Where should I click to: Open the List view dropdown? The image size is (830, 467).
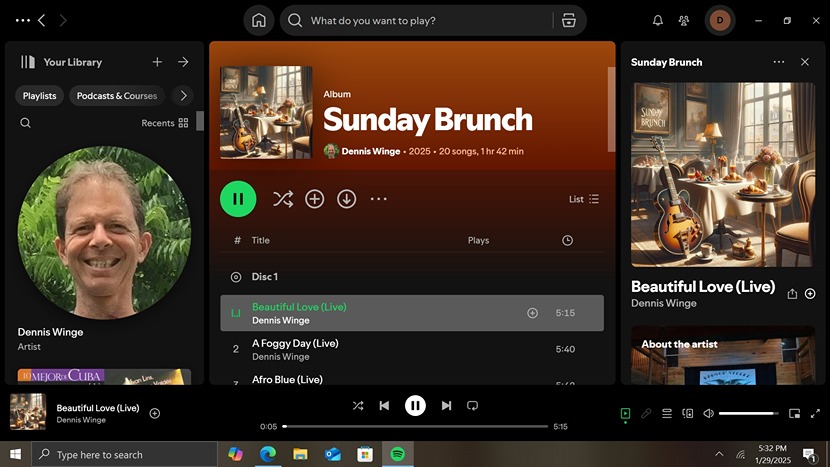pyautogui.click(x=584, y=199)
